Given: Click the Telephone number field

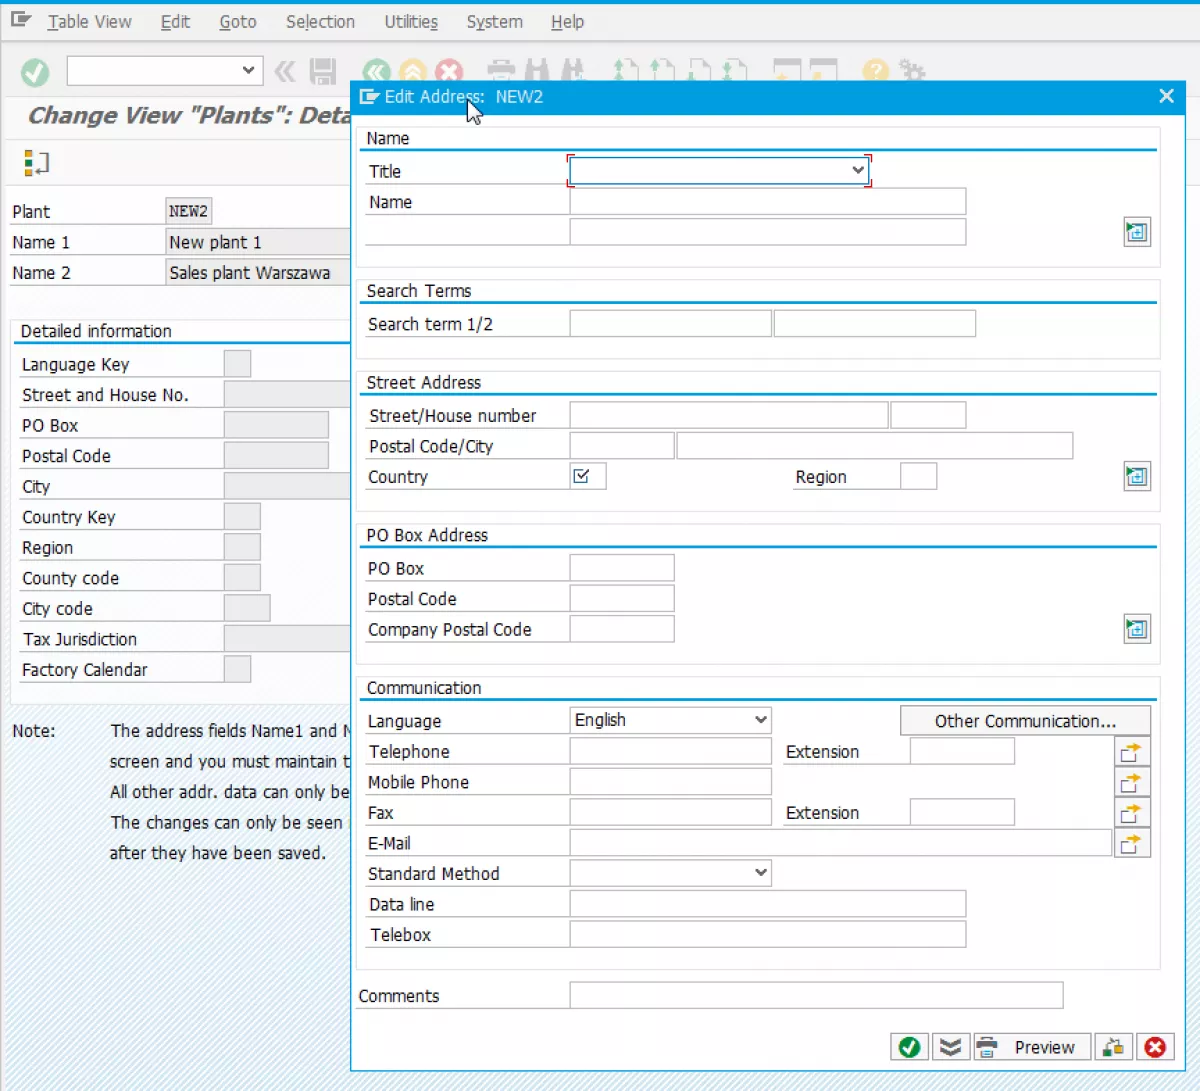Looking at the screenshot, I should (670, 751).
